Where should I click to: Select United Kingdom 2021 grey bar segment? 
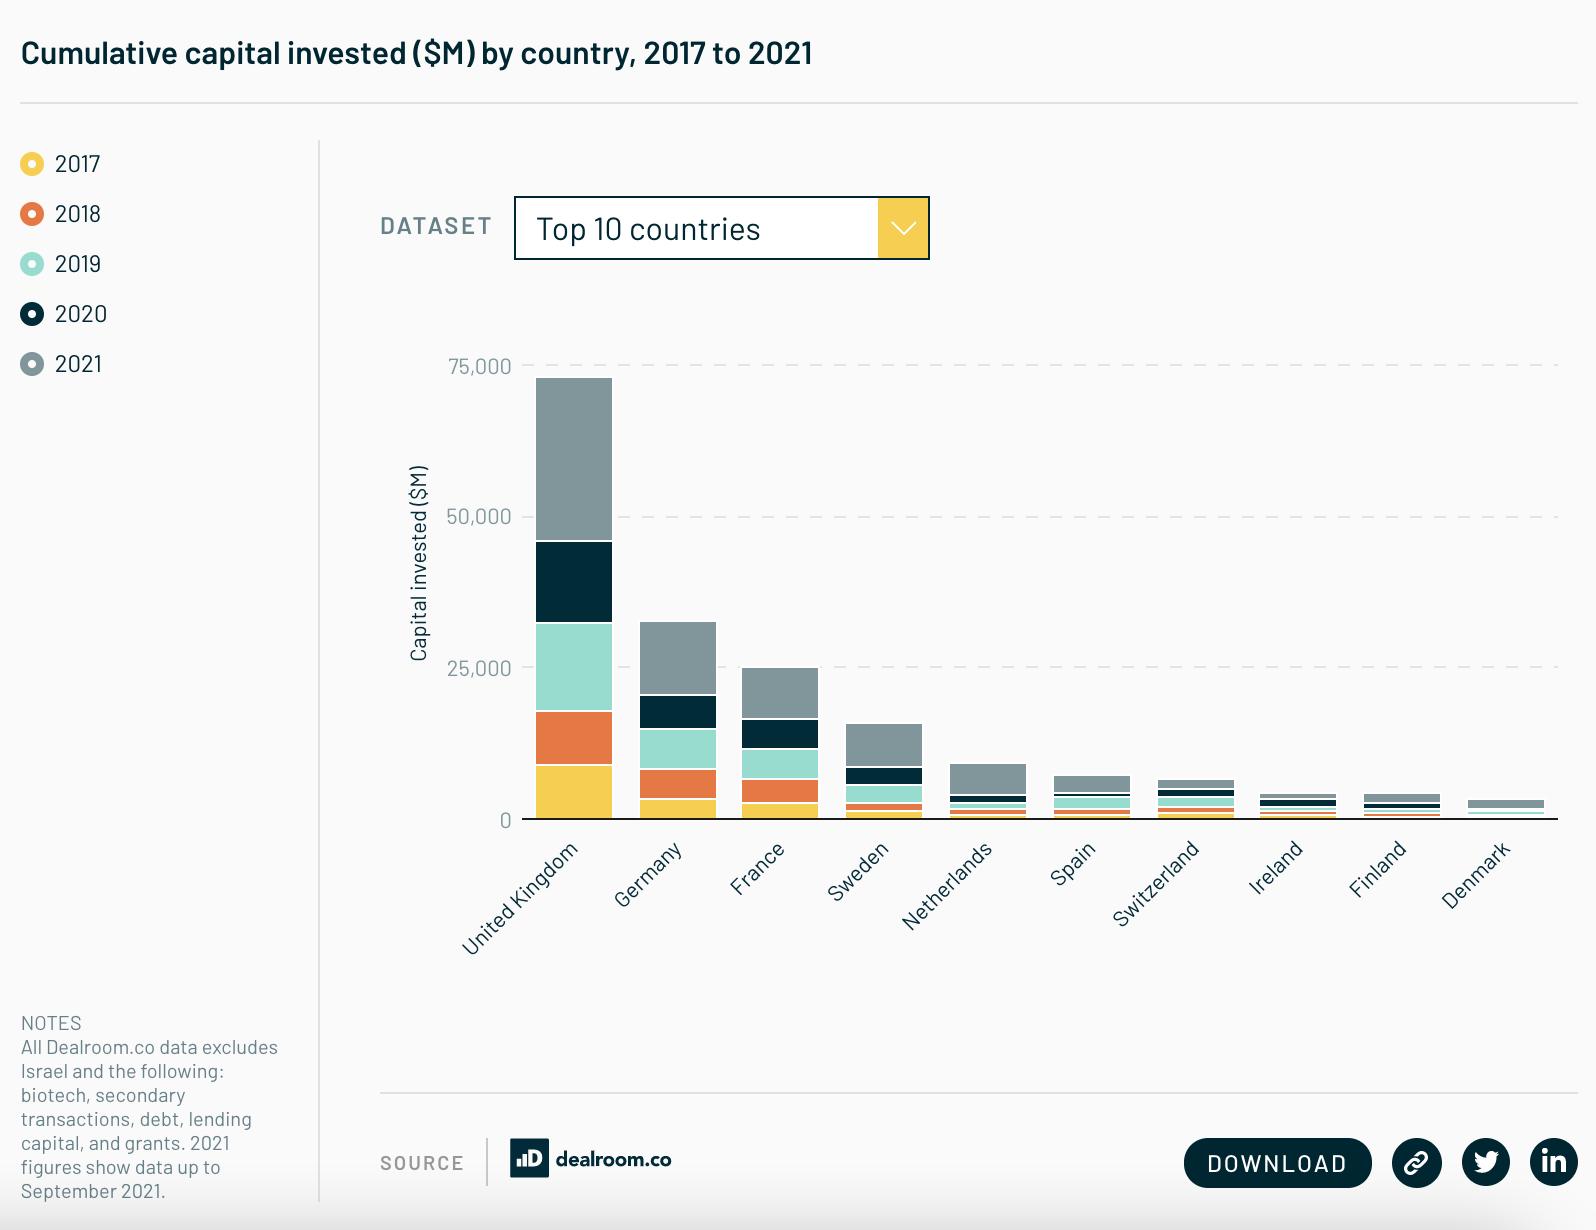click(574, 459)
